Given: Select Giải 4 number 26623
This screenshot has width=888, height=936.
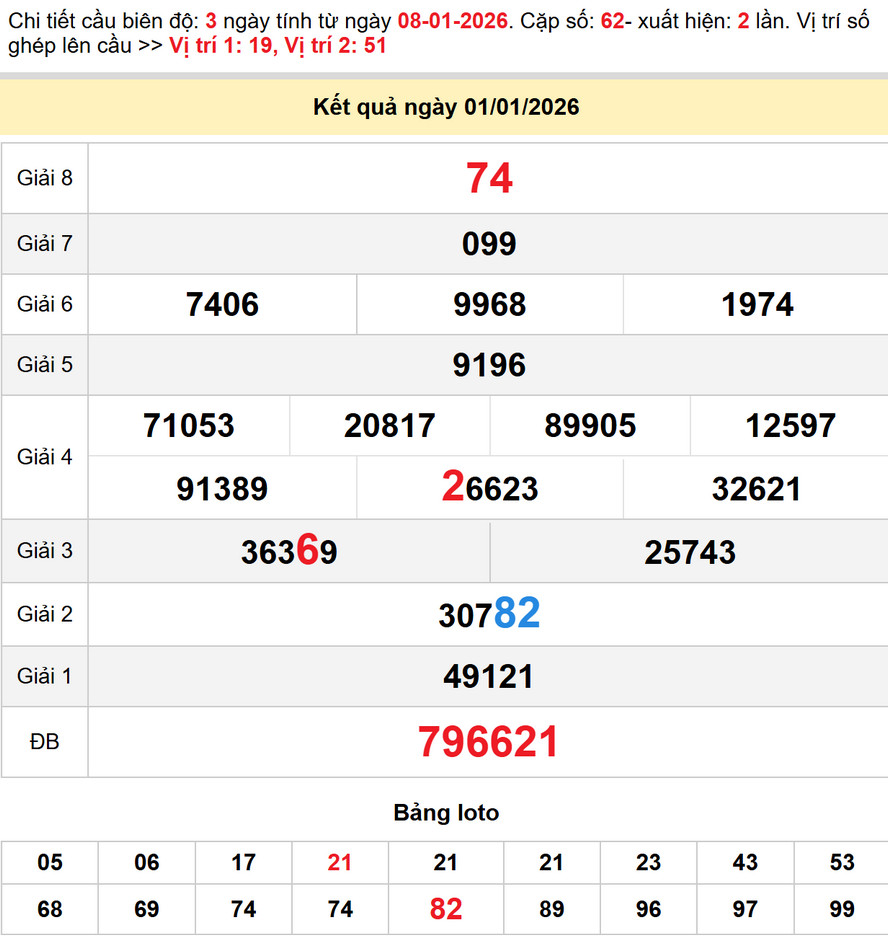Looking at the screenshot, I should (x=489, y=488).
